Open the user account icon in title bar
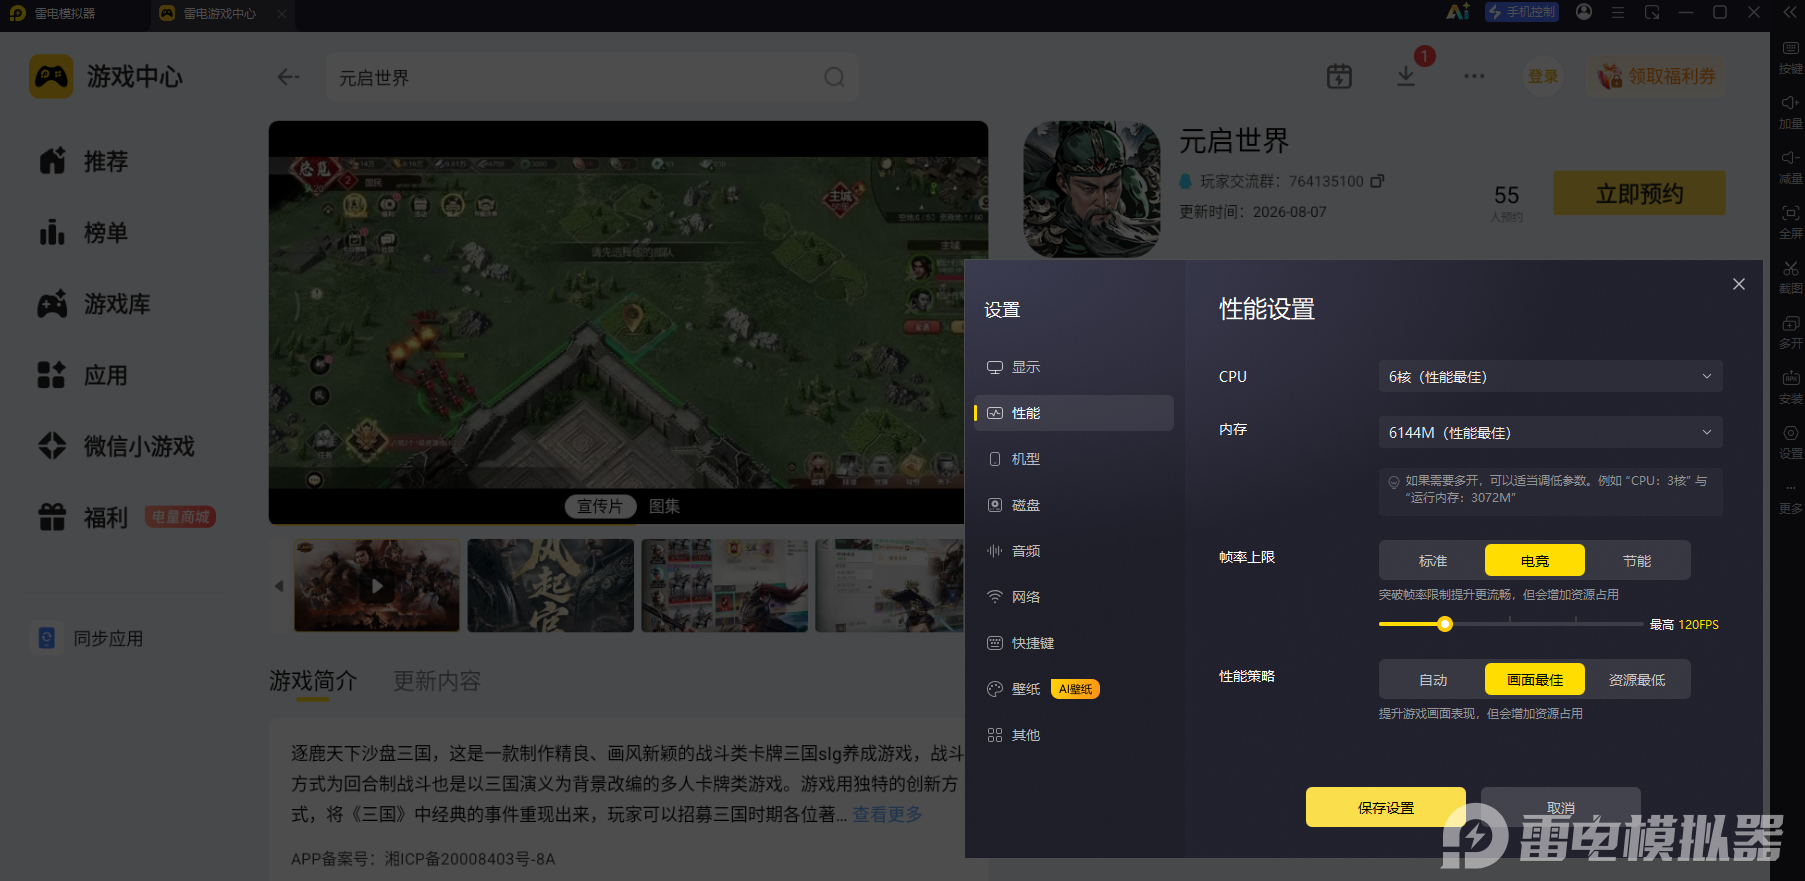The width and height of the screenshot is (1805, 881). pyautogui.click(x=1584, y=12)
